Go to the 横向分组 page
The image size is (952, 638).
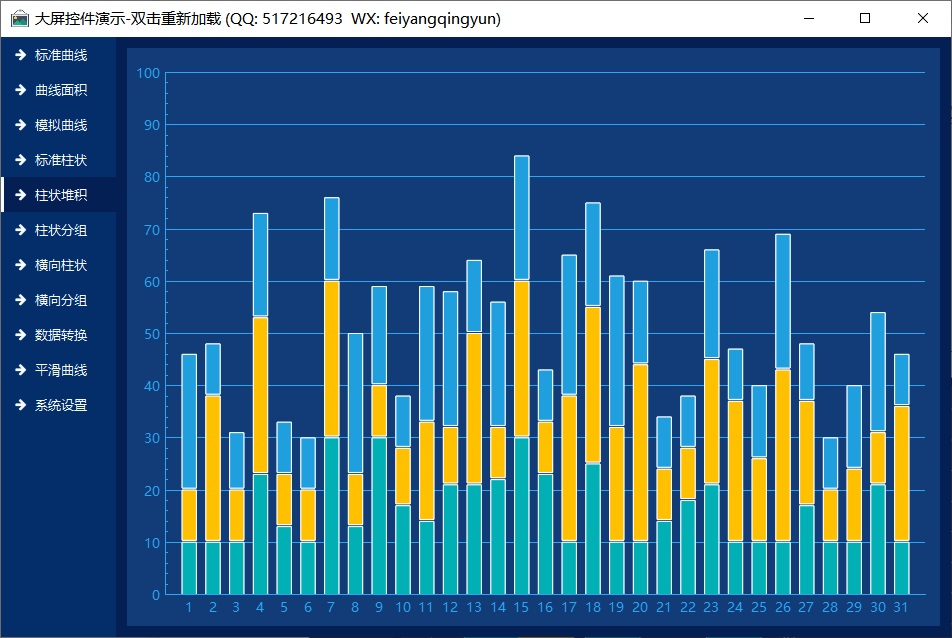pos(60,300)
